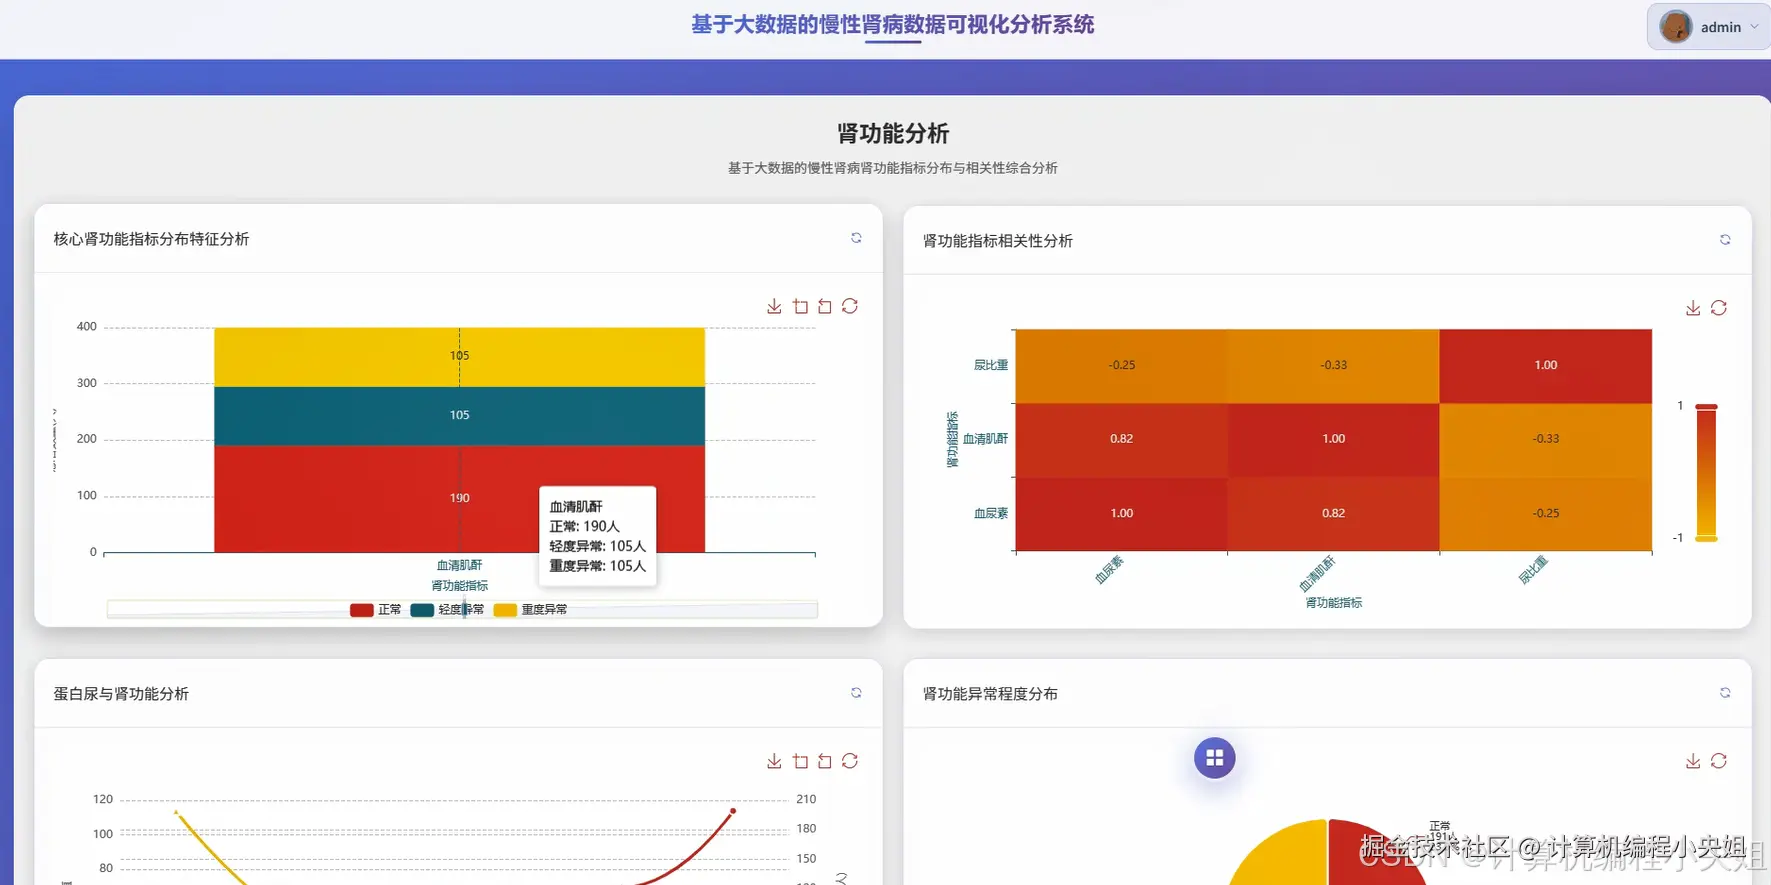Viewport: 1771px width, 885px height.
Task: Enable zoom area on bar chart
Action: pyautogui.click(x=800, y=306)
